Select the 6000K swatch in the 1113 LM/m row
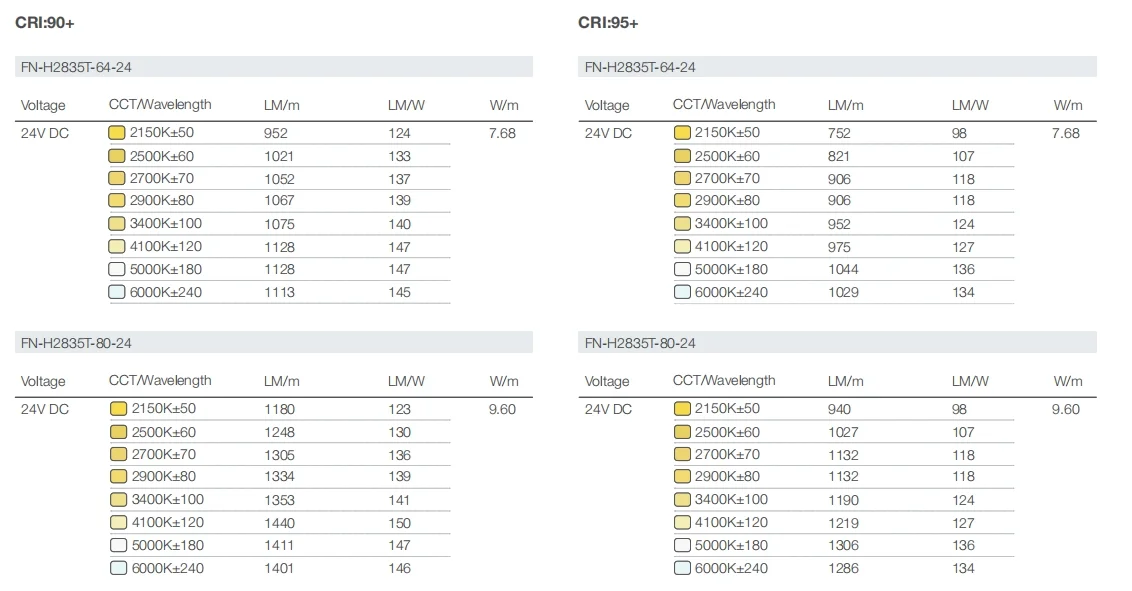This screenshot has width=1132, height=591. pyautogui.click(x=117, y=292)
